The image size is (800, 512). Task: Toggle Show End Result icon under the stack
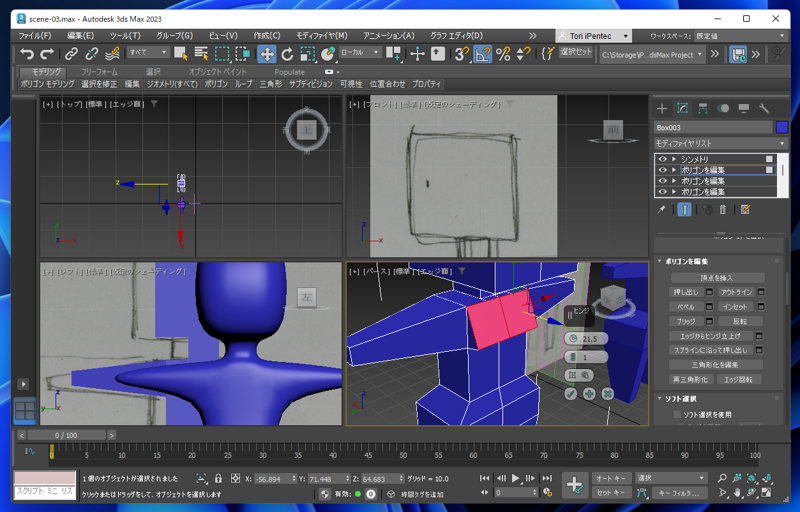click(x=684, y=209)
